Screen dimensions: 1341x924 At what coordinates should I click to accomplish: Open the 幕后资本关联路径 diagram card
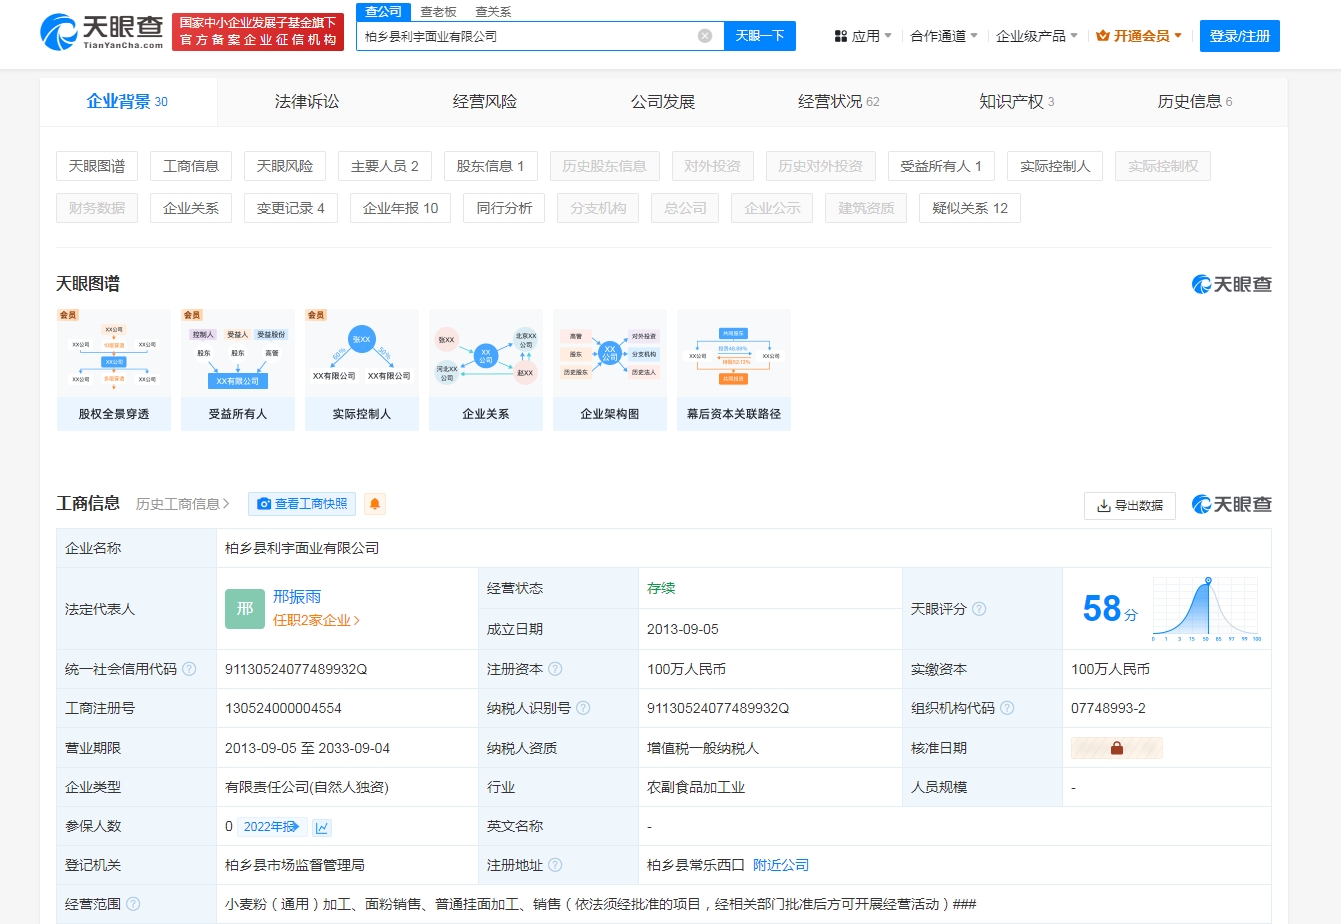[734, 370]
